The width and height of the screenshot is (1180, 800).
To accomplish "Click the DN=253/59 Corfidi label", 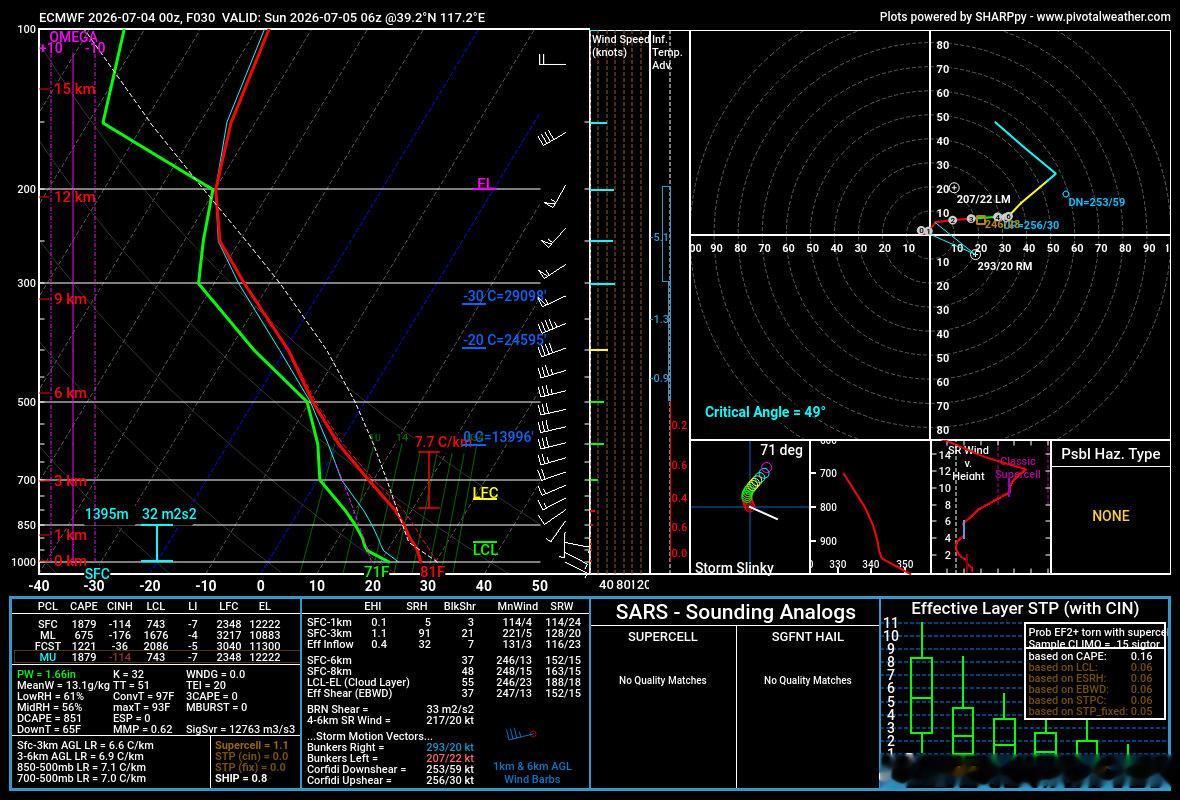I will pos(1096,202).
